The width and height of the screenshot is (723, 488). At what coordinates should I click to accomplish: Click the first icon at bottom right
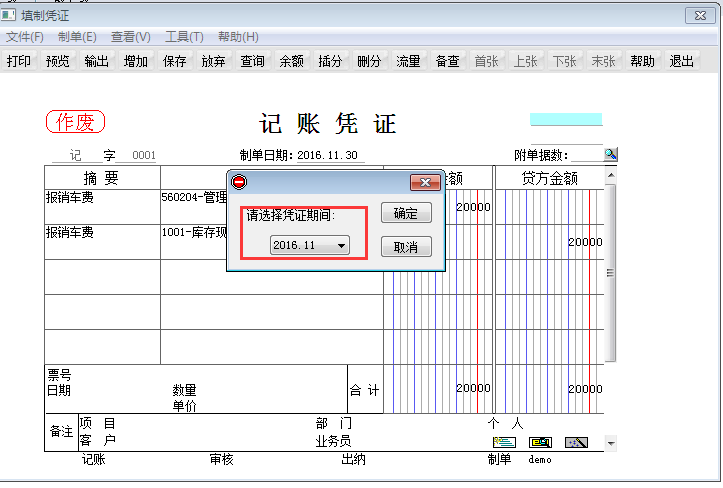[x=504, y=442]
